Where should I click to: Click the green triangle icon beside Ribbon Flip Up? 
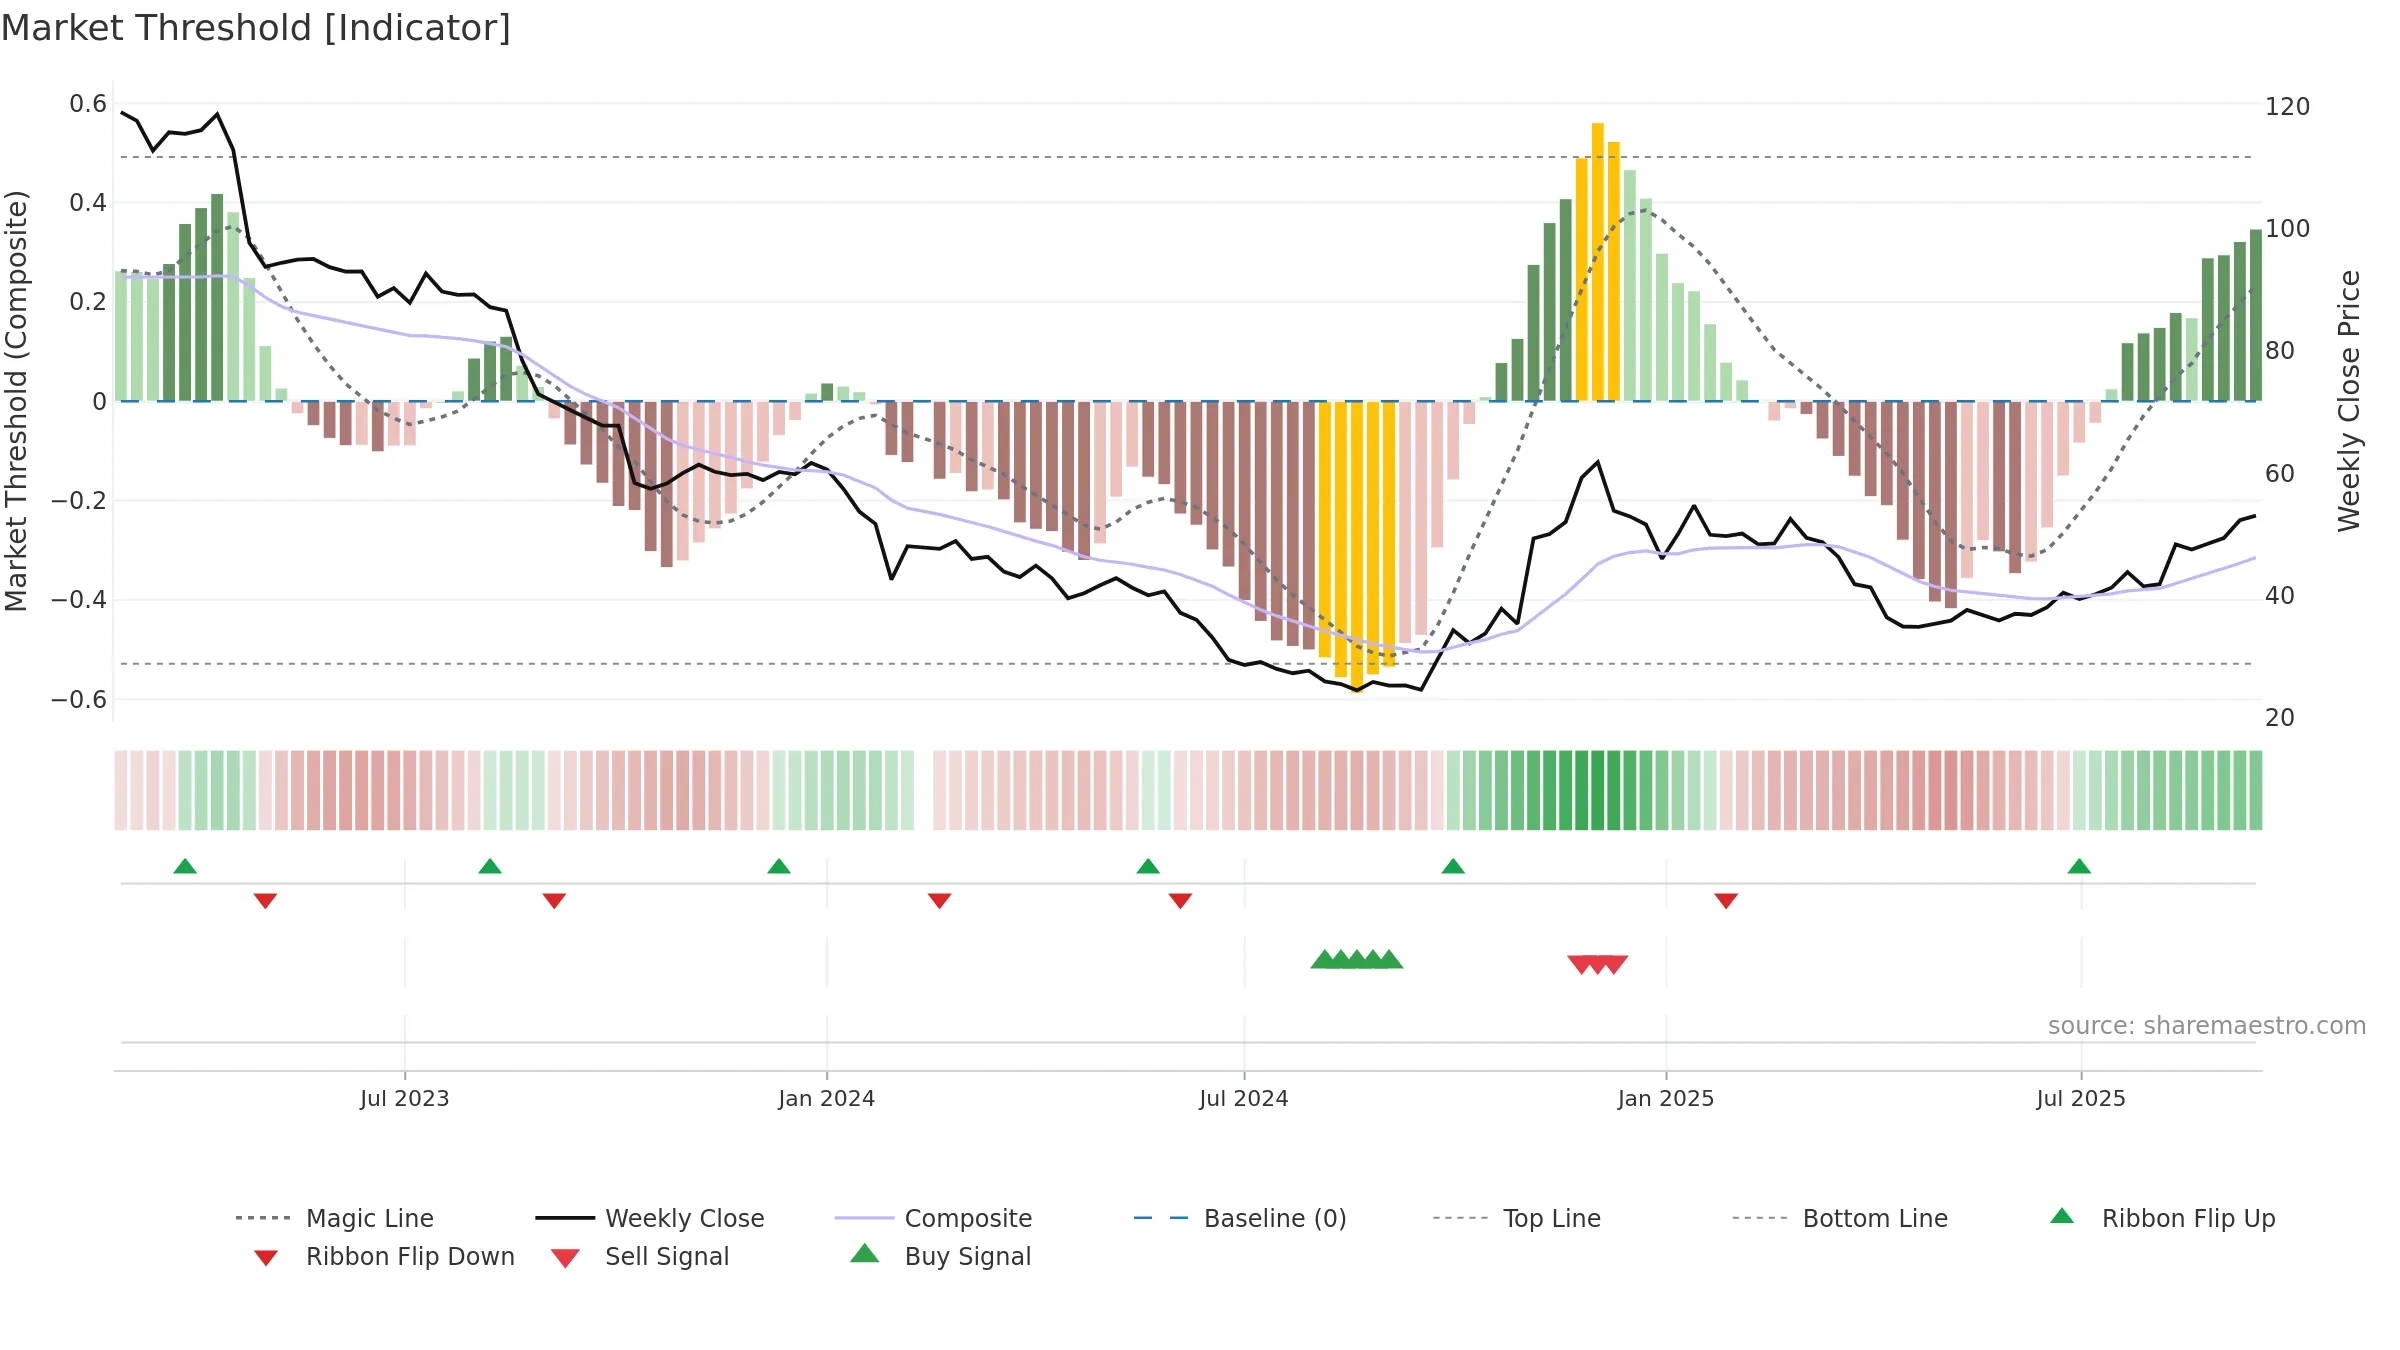coord(2062,1216)
